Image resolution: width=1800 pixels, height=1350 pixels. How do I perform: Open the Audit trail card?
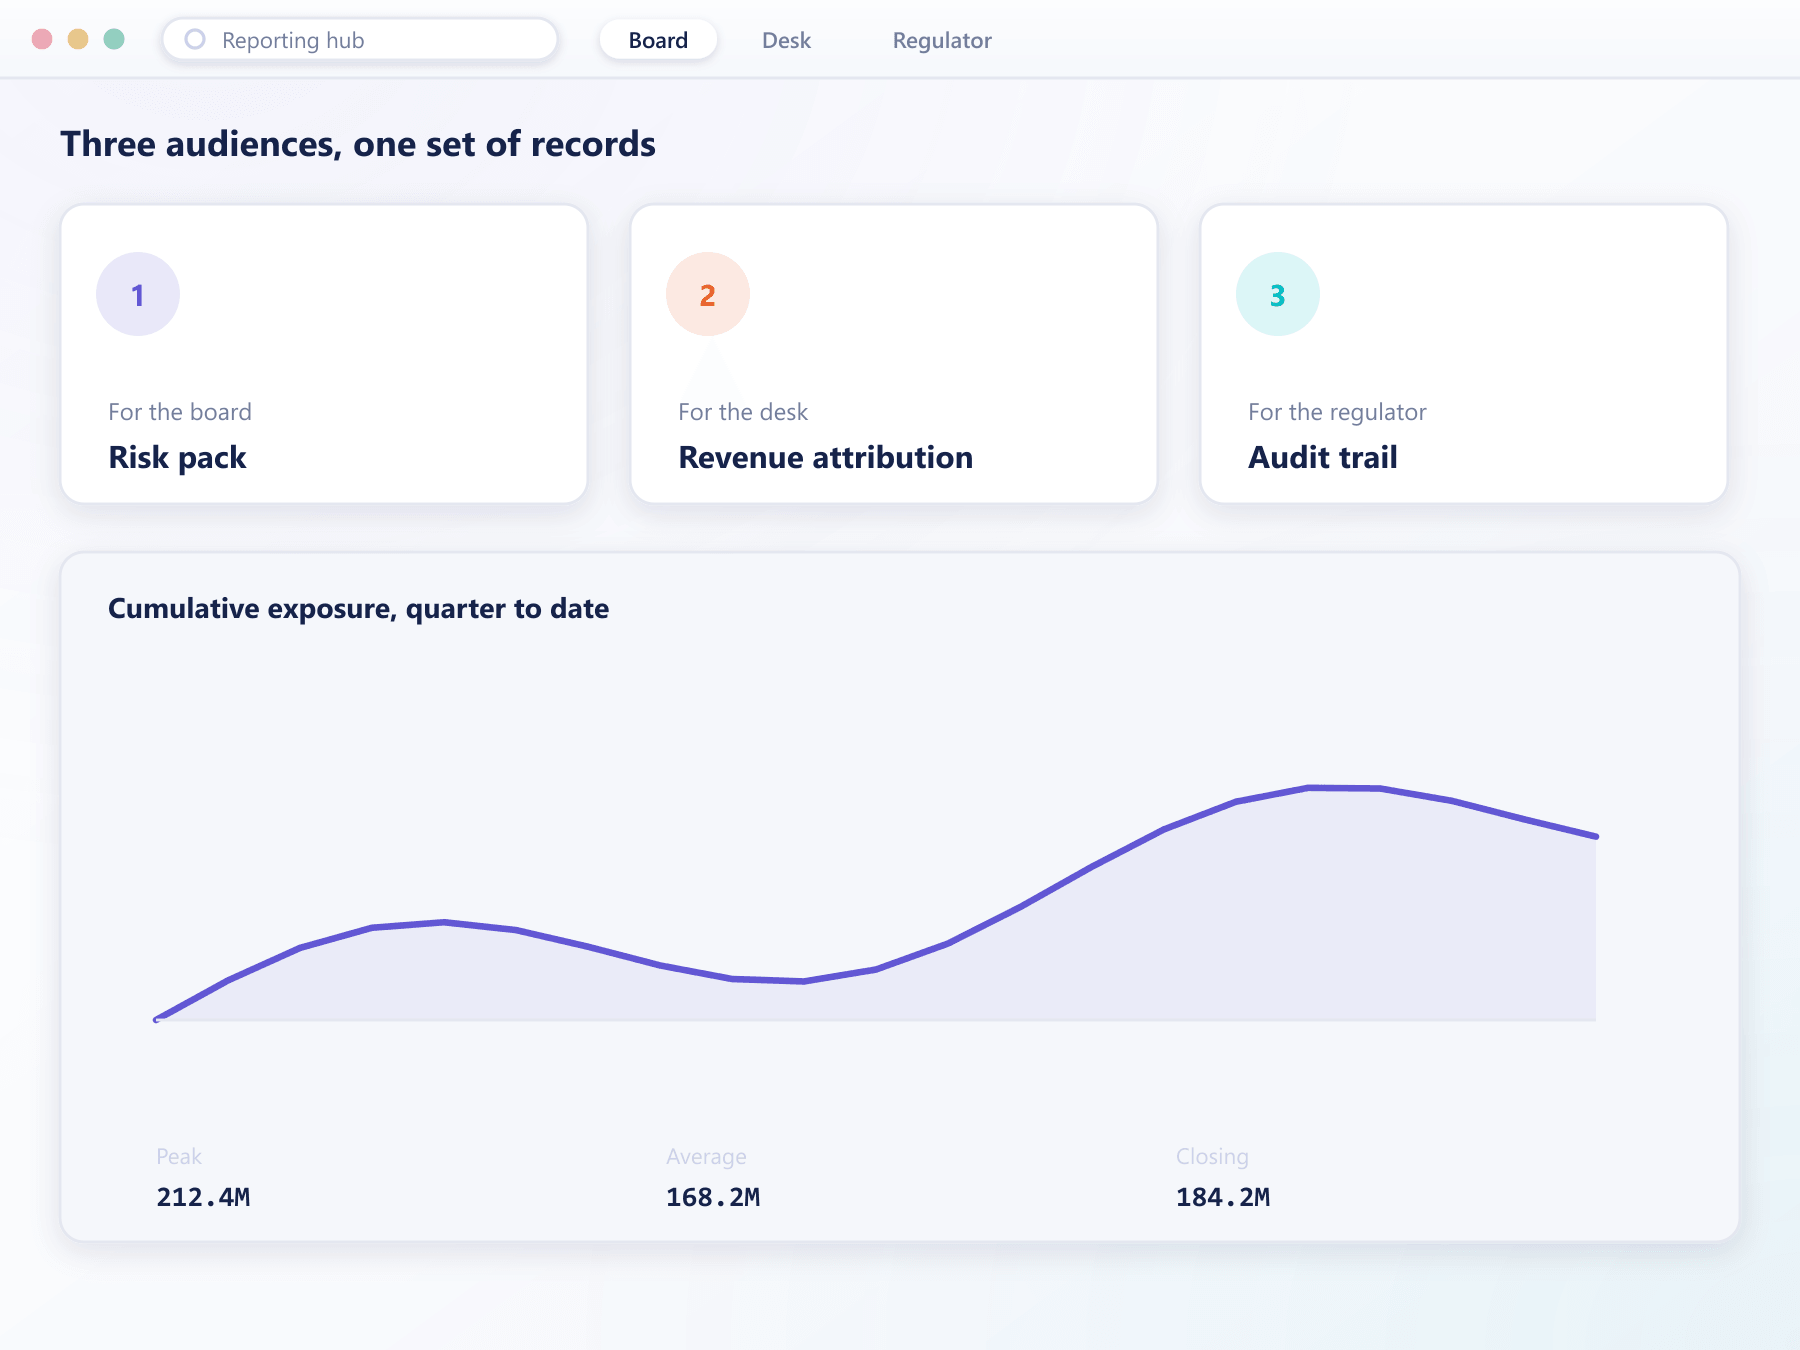point(1464,354)
